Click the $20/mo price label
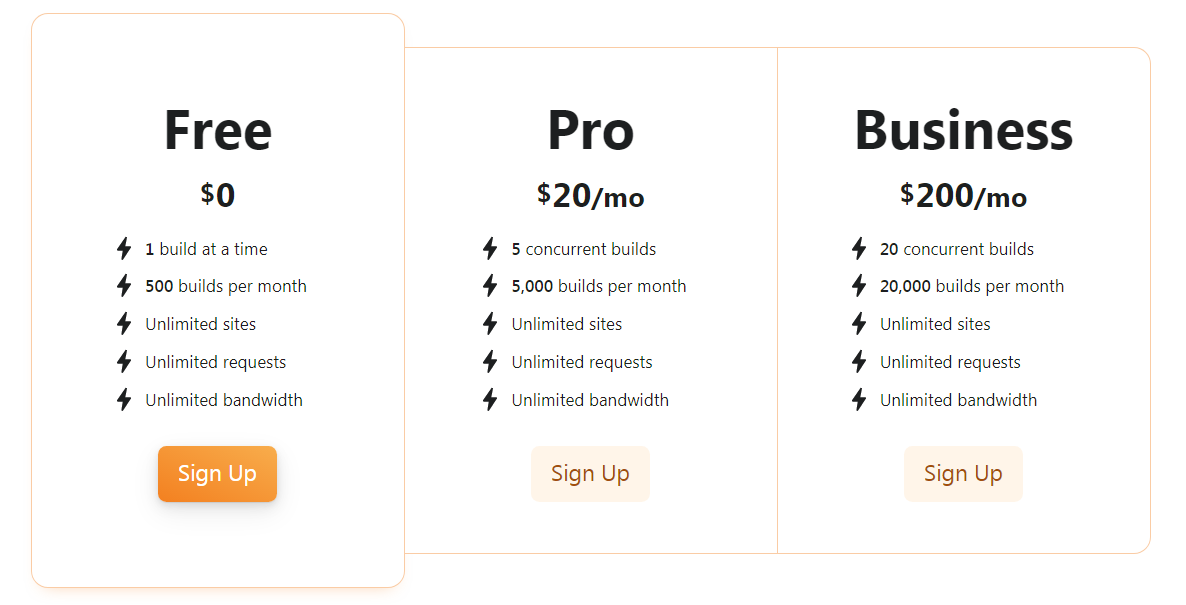 pyautogui.click(x=590, y=196)
